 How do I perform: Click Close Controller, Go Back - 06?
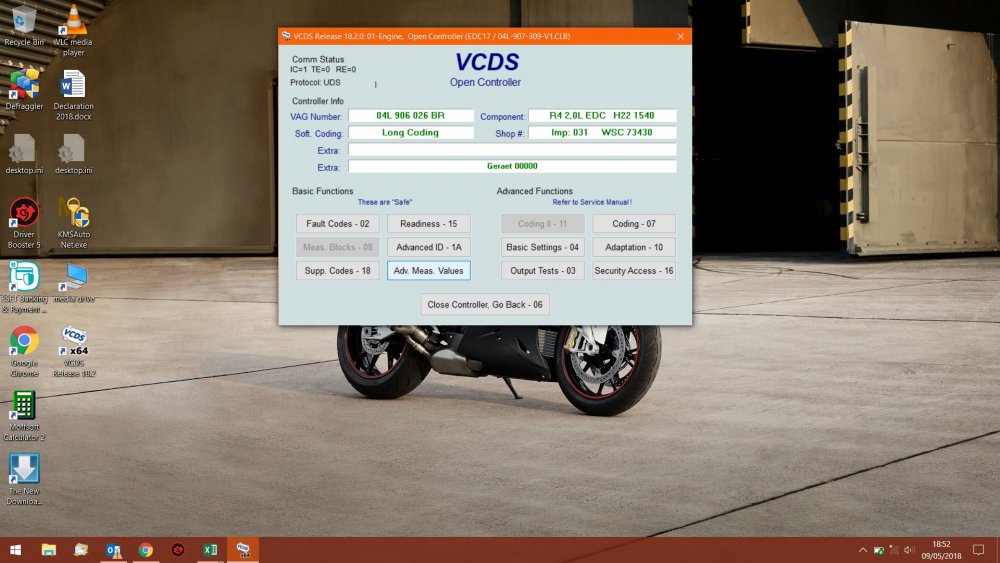pyautogui.click(x=485, y=305)
